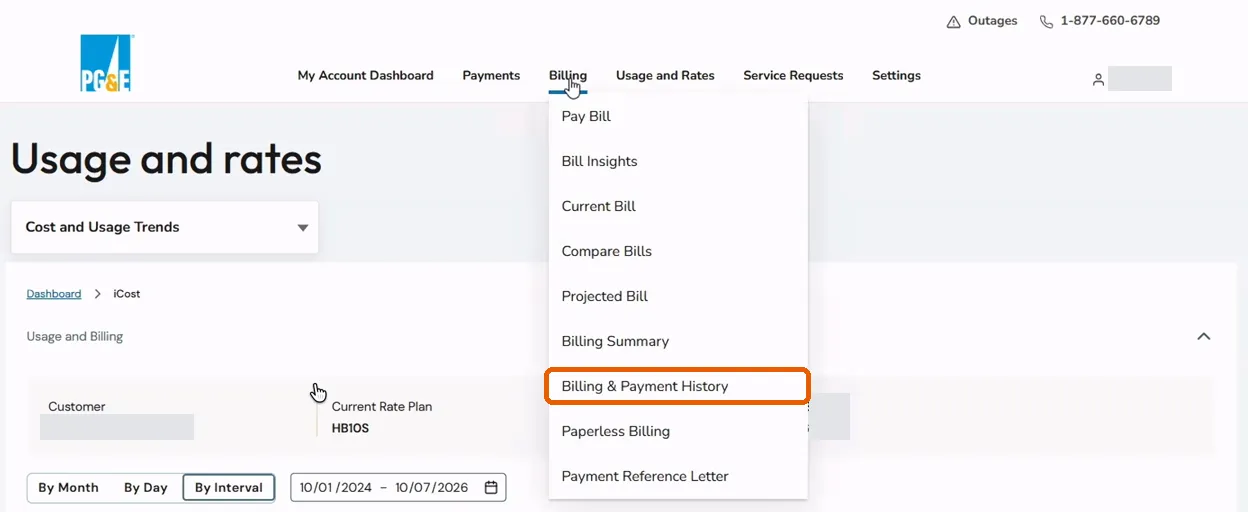The height and width of the screenshot is (512, 1248).
Task: Choose Current Bill from Billing menu
Action: pos(678,206)
